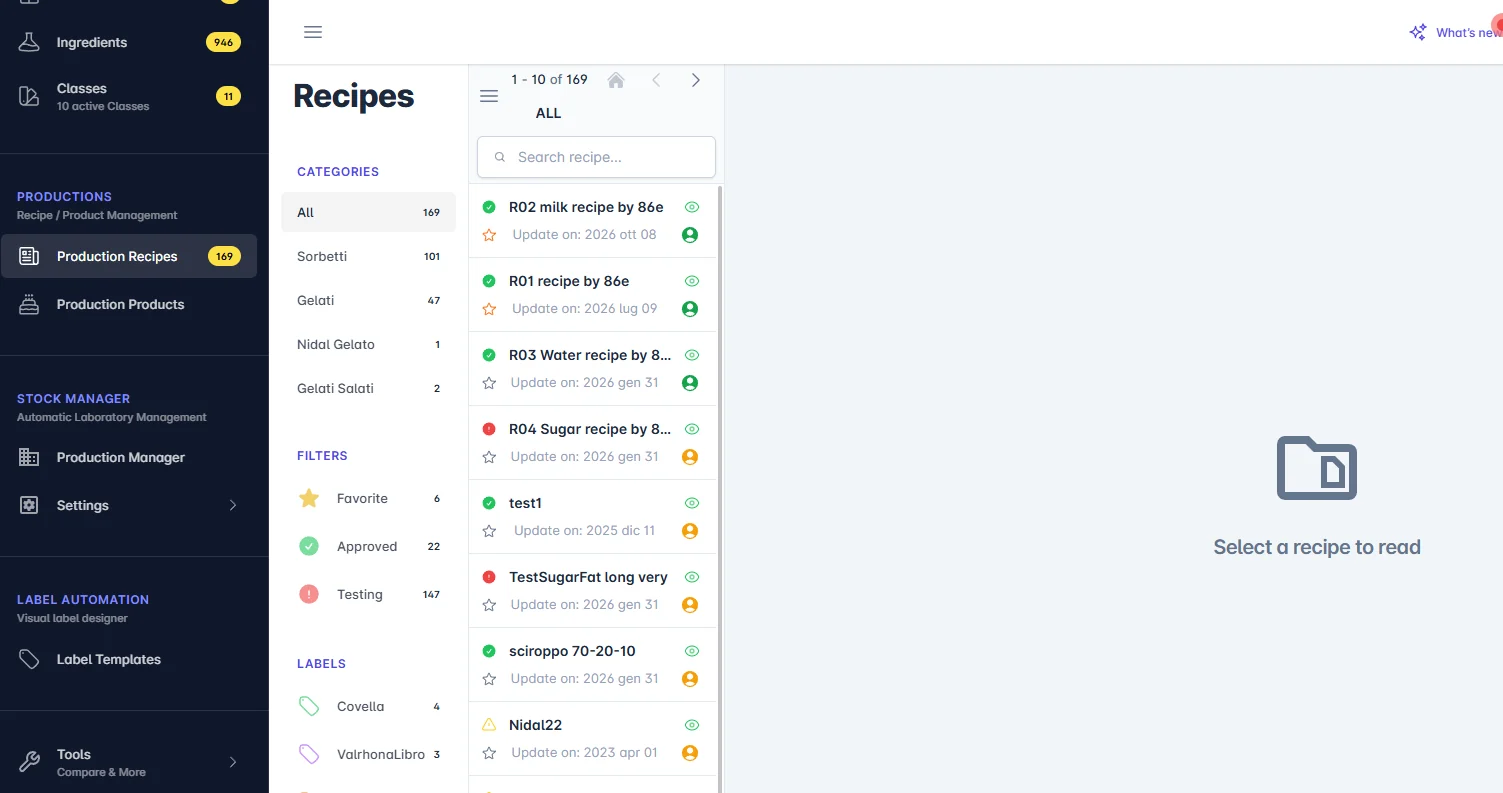This screenshot has width=1503, height=793.
Task: Click the Production Products cake icon
Action: [29, 304]
